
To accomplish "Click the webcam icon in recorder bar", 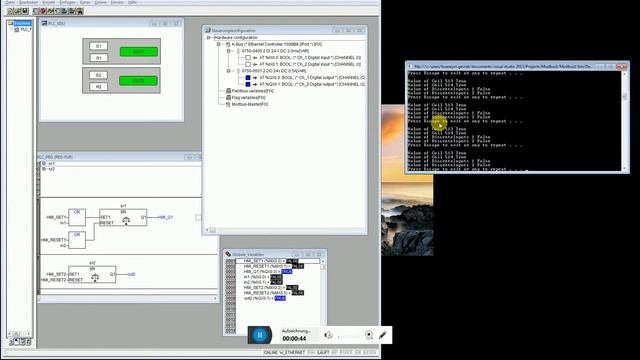I will pos(369,335).
